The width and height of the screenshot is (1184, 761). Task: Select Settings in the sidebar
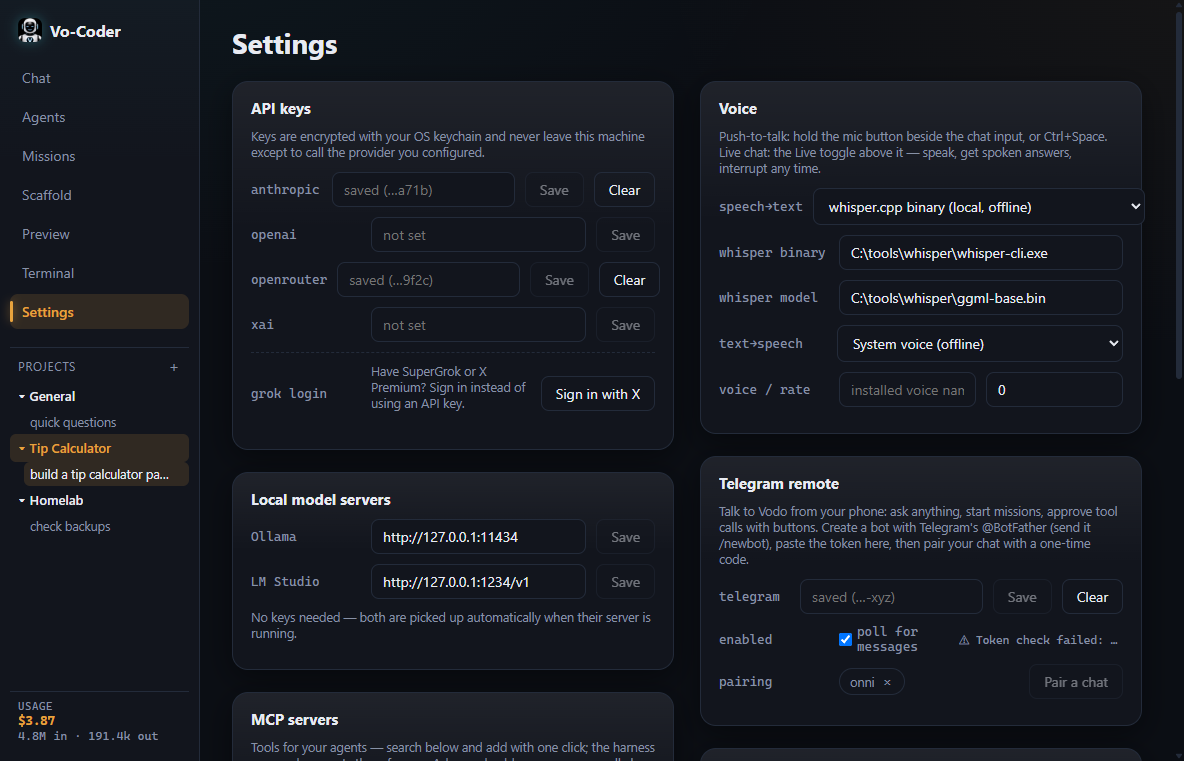click(x=99, y=312)
